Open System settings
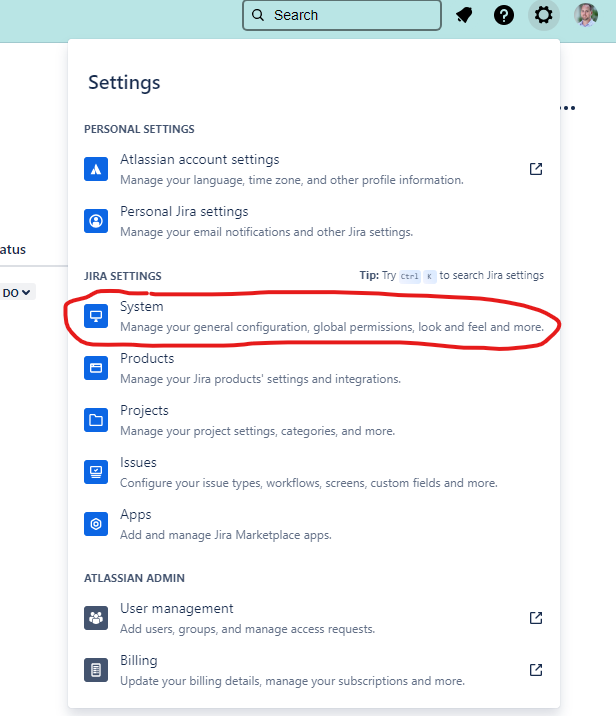 tap(314, 316)
